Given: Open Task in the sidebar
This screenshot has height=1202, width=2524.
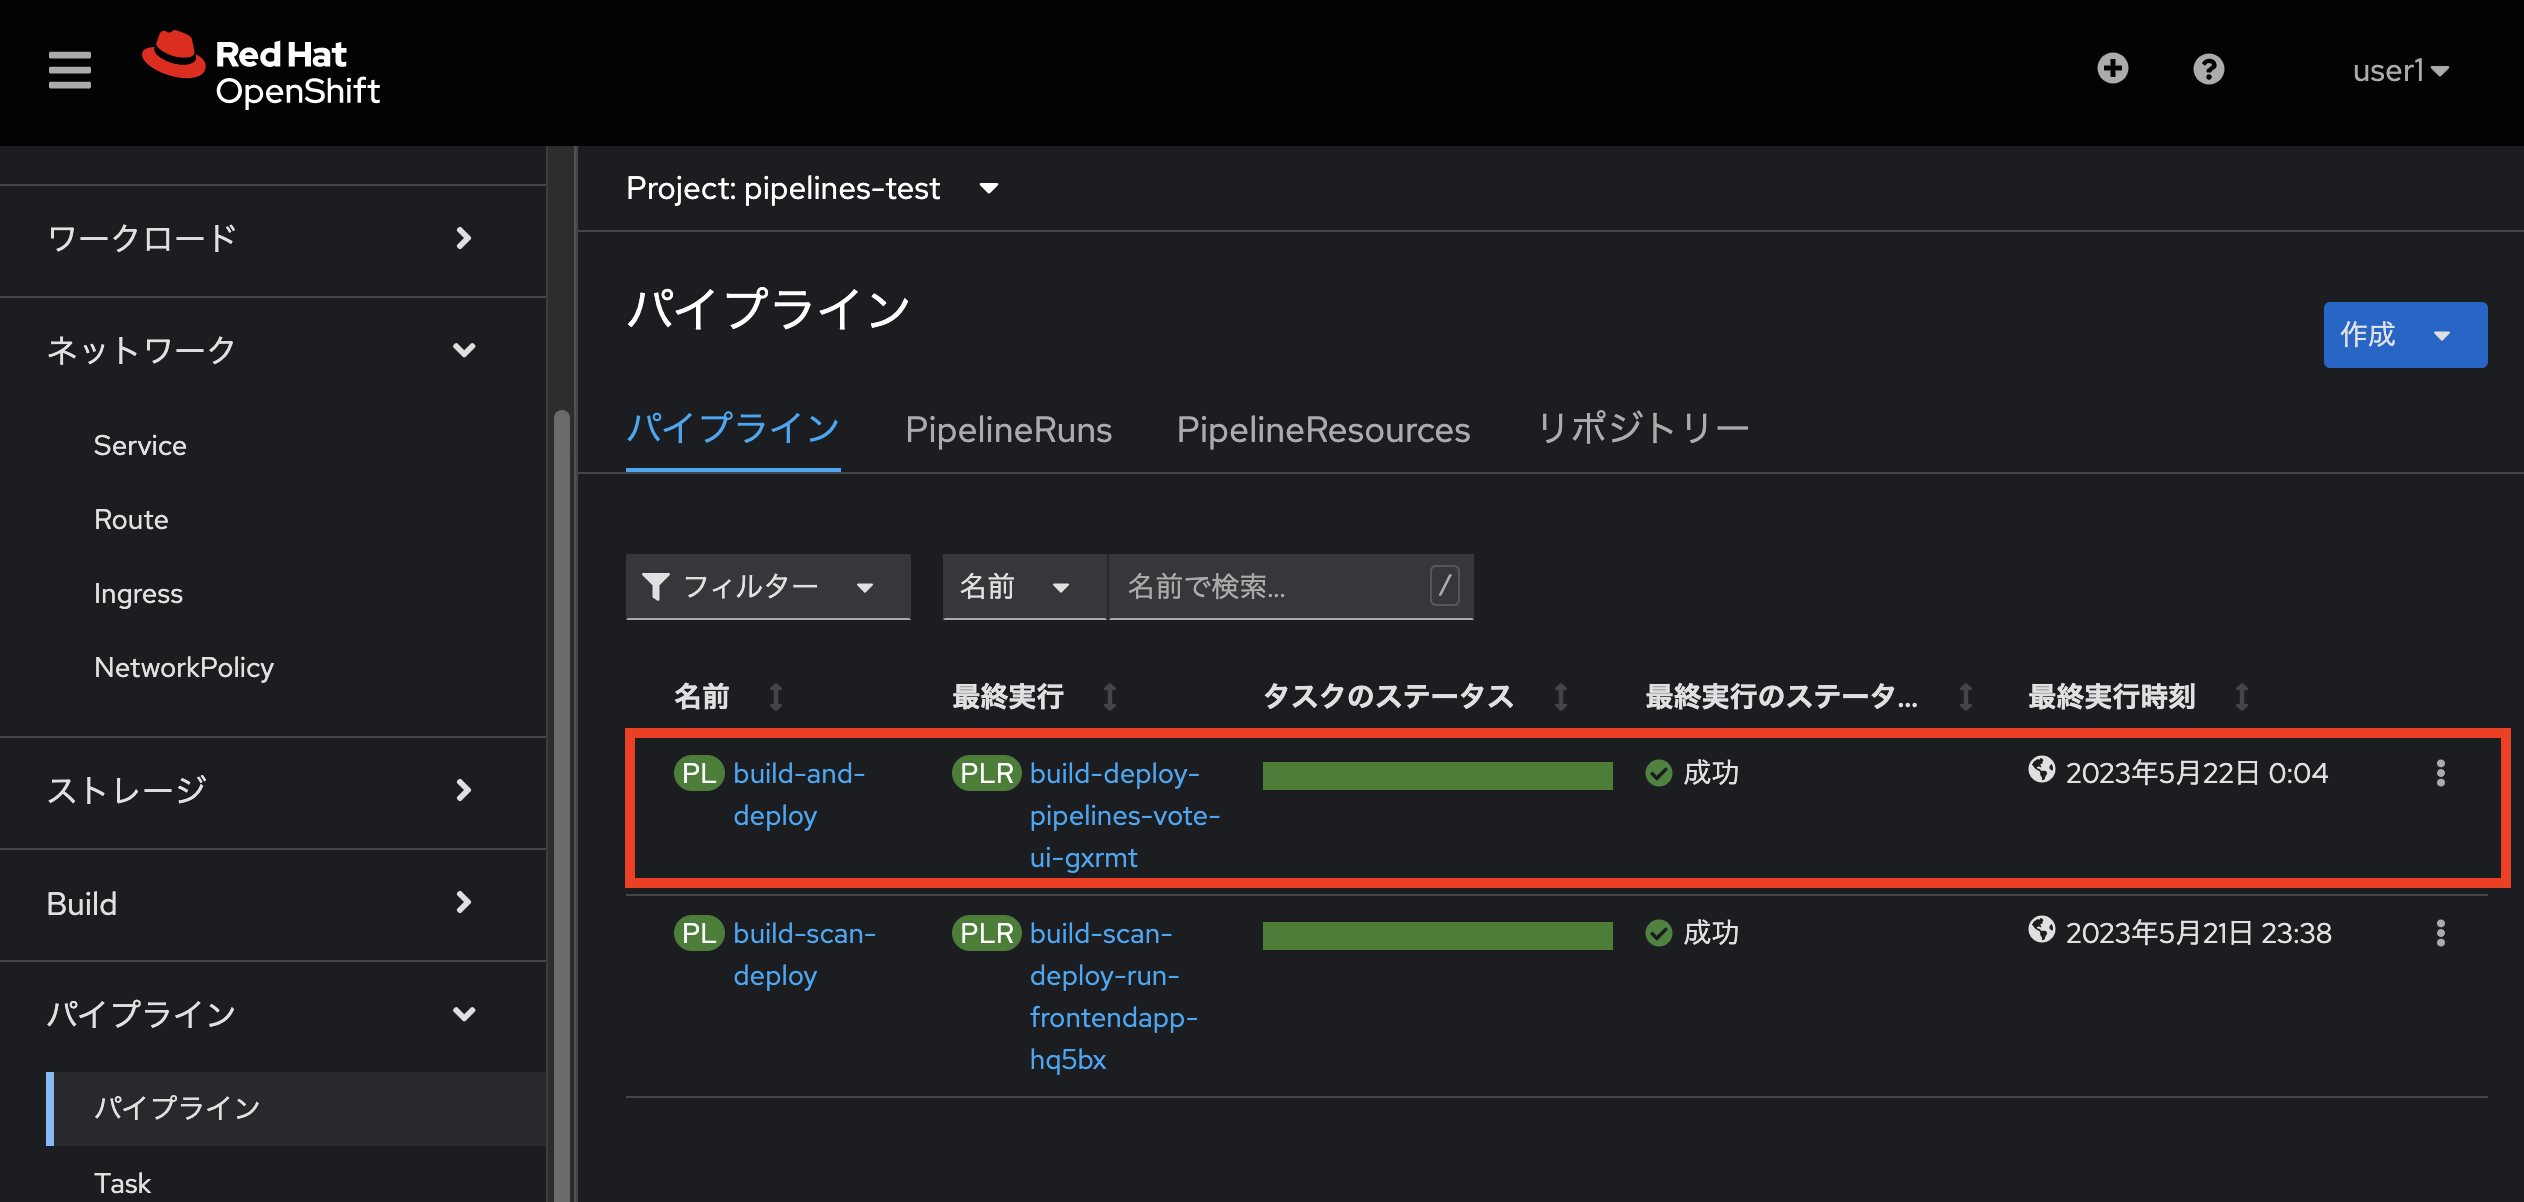Looking at the screenshot, I should click(x=122, y=1183).
